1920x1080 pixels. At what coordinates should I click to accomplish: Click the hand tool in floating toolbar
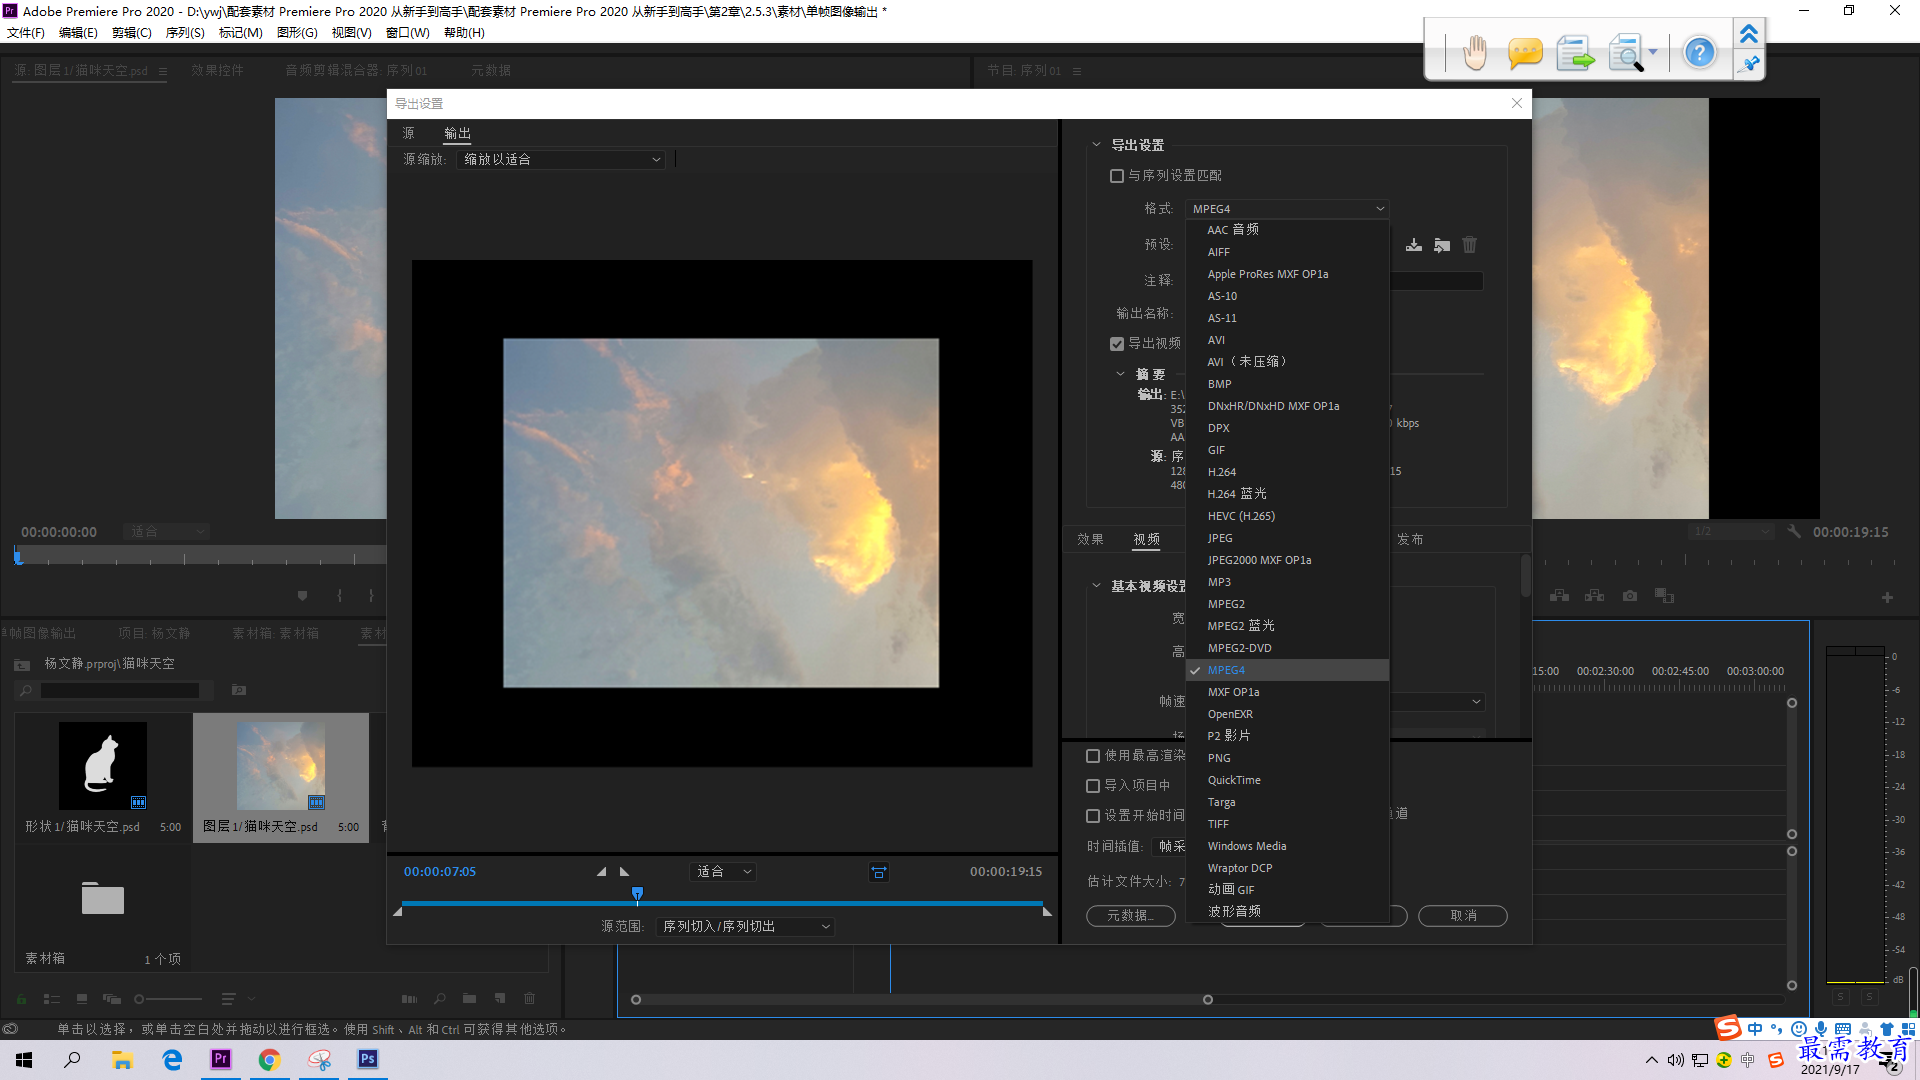point(1474,52)
